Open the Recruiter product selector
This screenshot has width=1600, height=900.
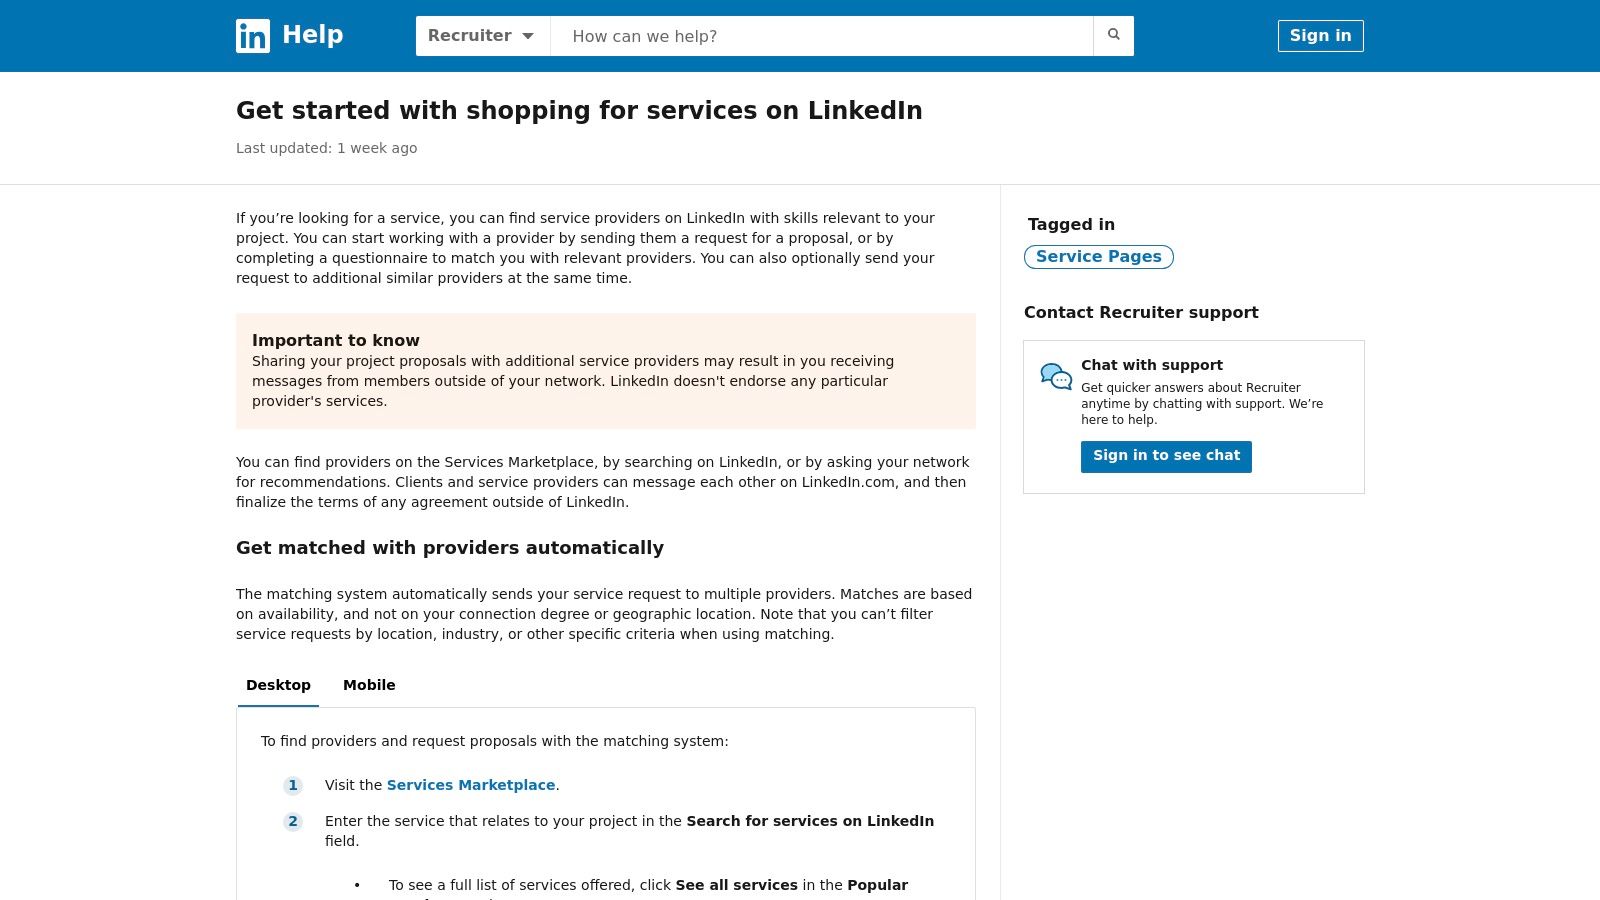[483, 36]
